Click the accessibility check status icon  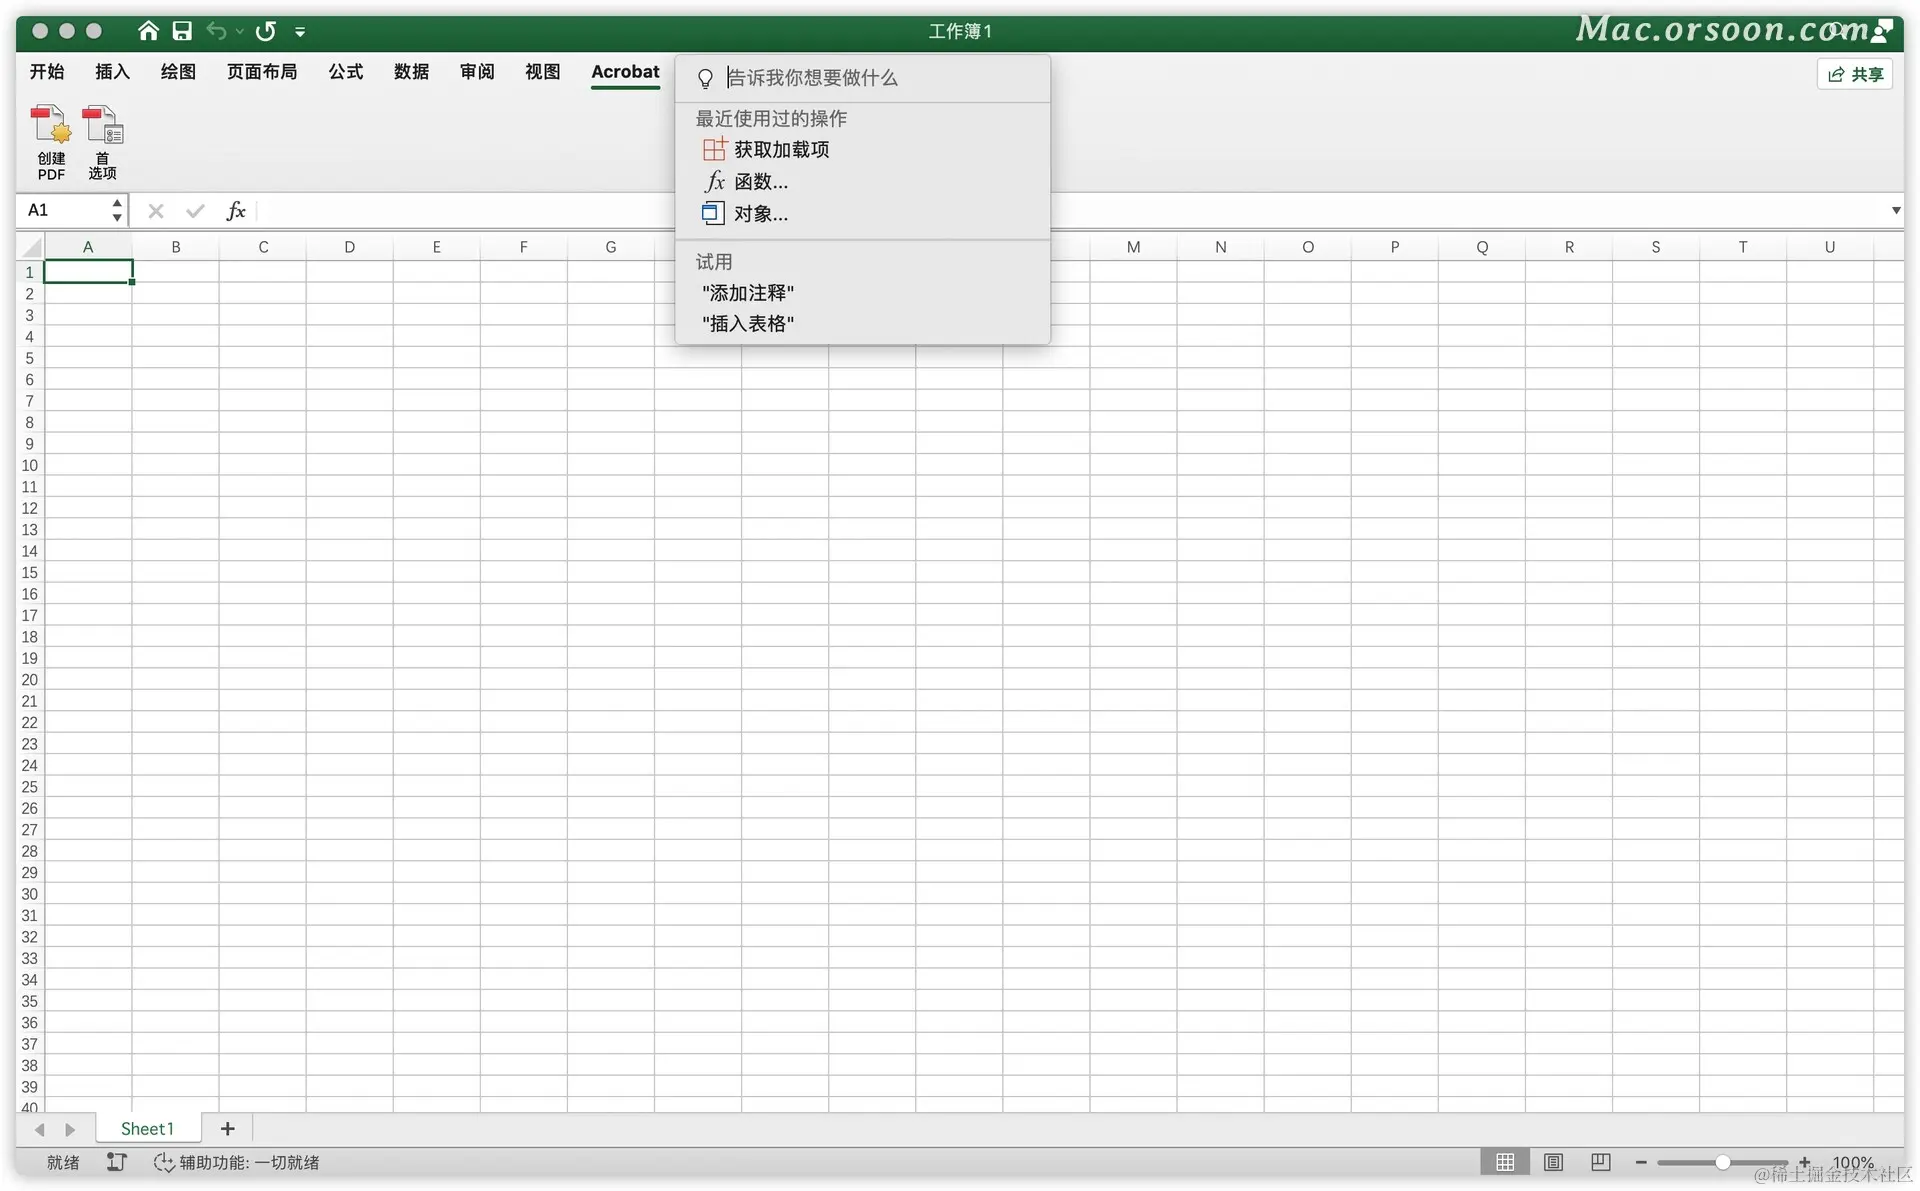point(164,1162)
